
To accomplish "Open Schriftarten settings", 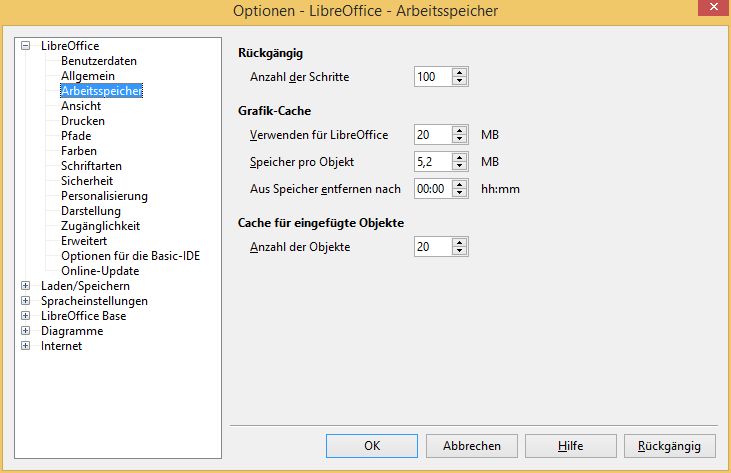I will coord(91,166).
